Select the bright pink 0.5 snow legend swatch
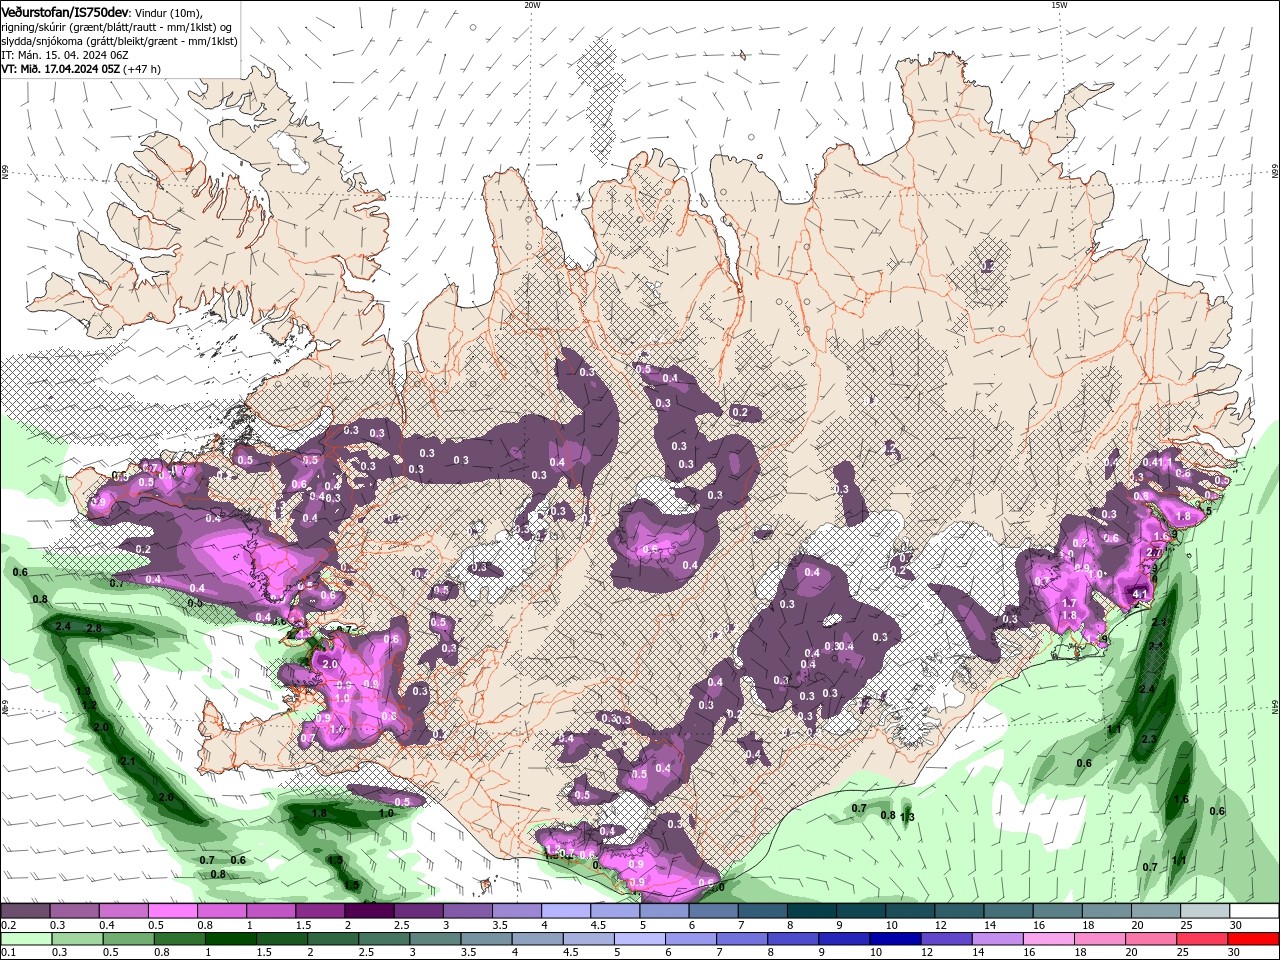The width and height of the screenshot is (1280, 960). 172,911
